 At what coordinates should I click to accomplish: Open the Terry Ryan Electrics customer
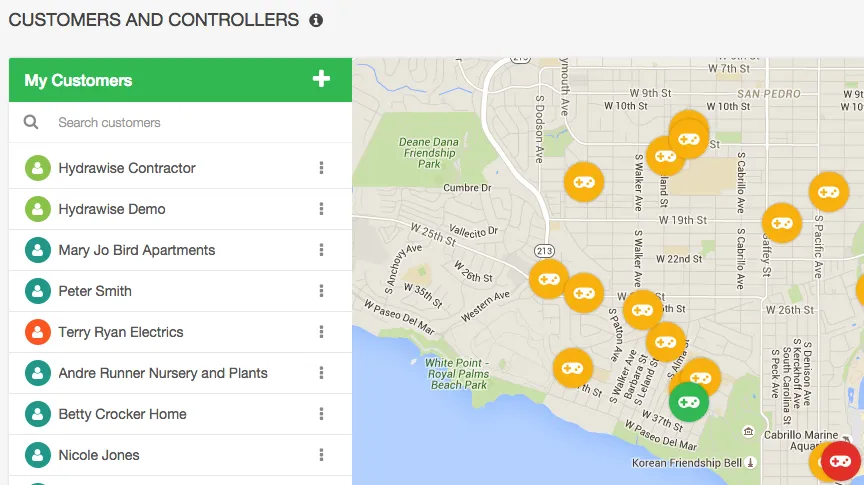point(121,332)
